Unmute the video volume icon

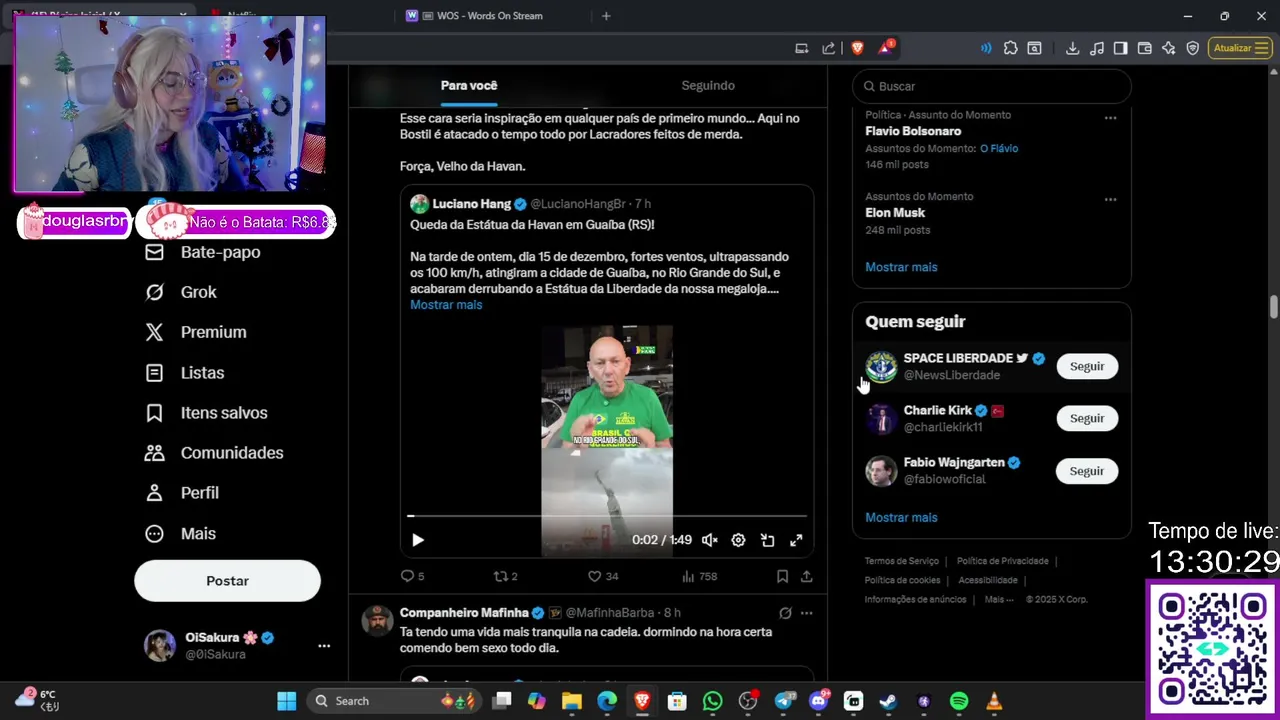710,540
